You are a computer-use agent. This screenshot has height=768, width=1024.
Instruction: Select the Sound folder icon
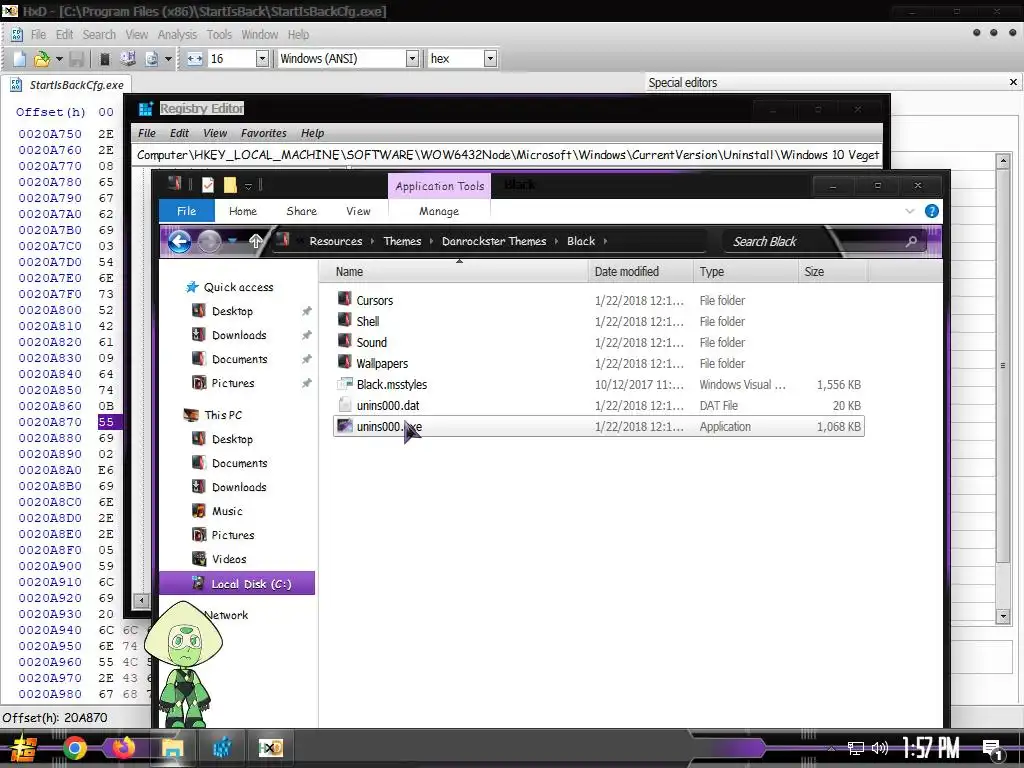click(345, 342)
